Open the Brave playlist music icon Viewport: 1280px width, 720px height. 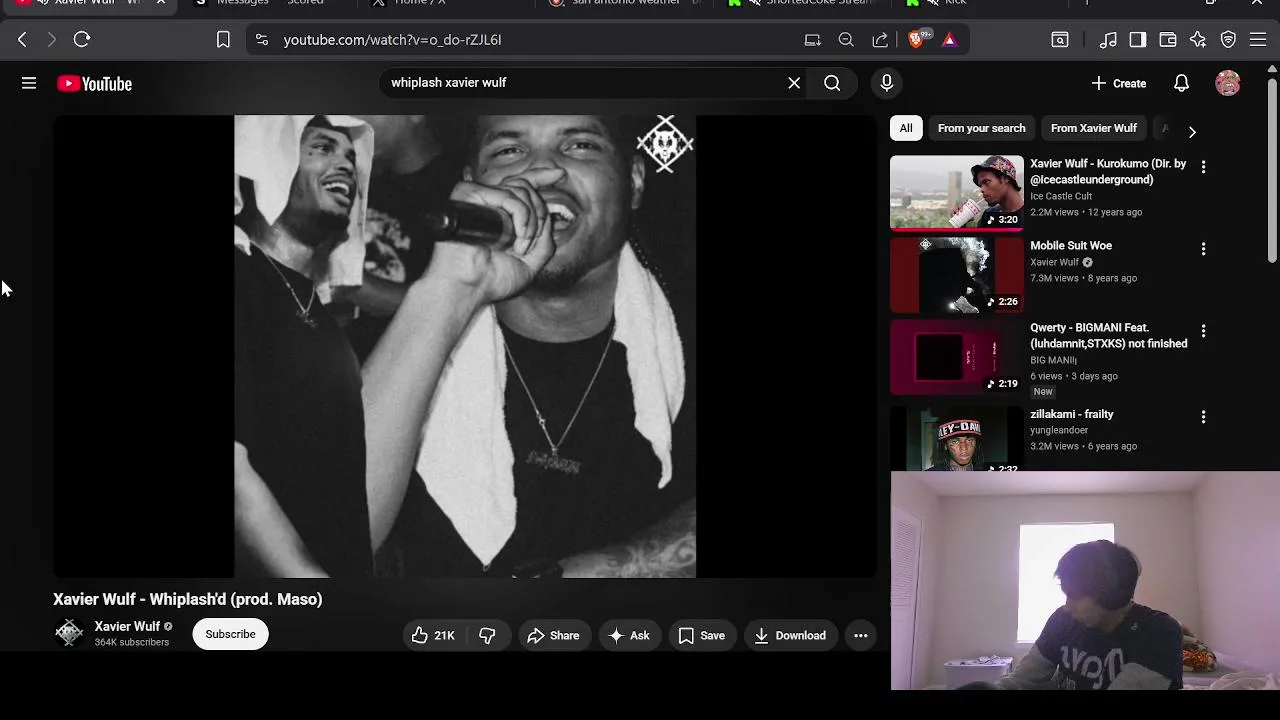point(1108,40)
